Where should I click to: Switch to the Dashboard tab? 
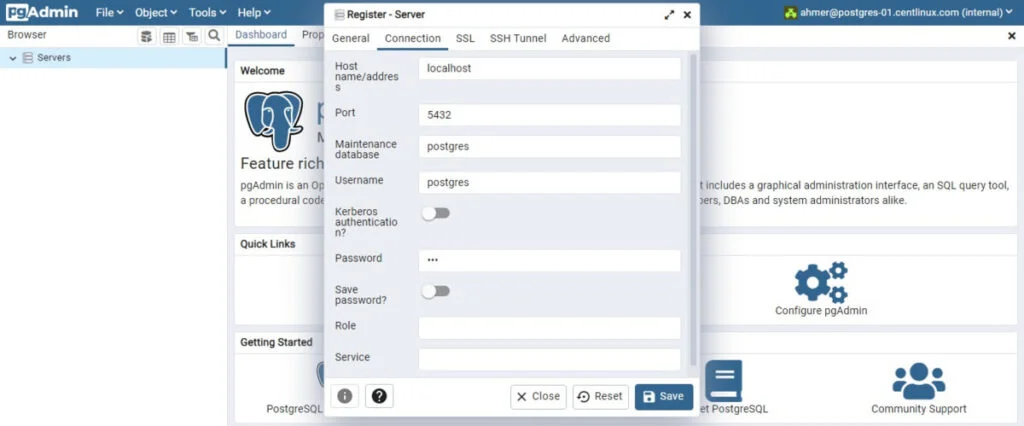(x=261, y=35)
